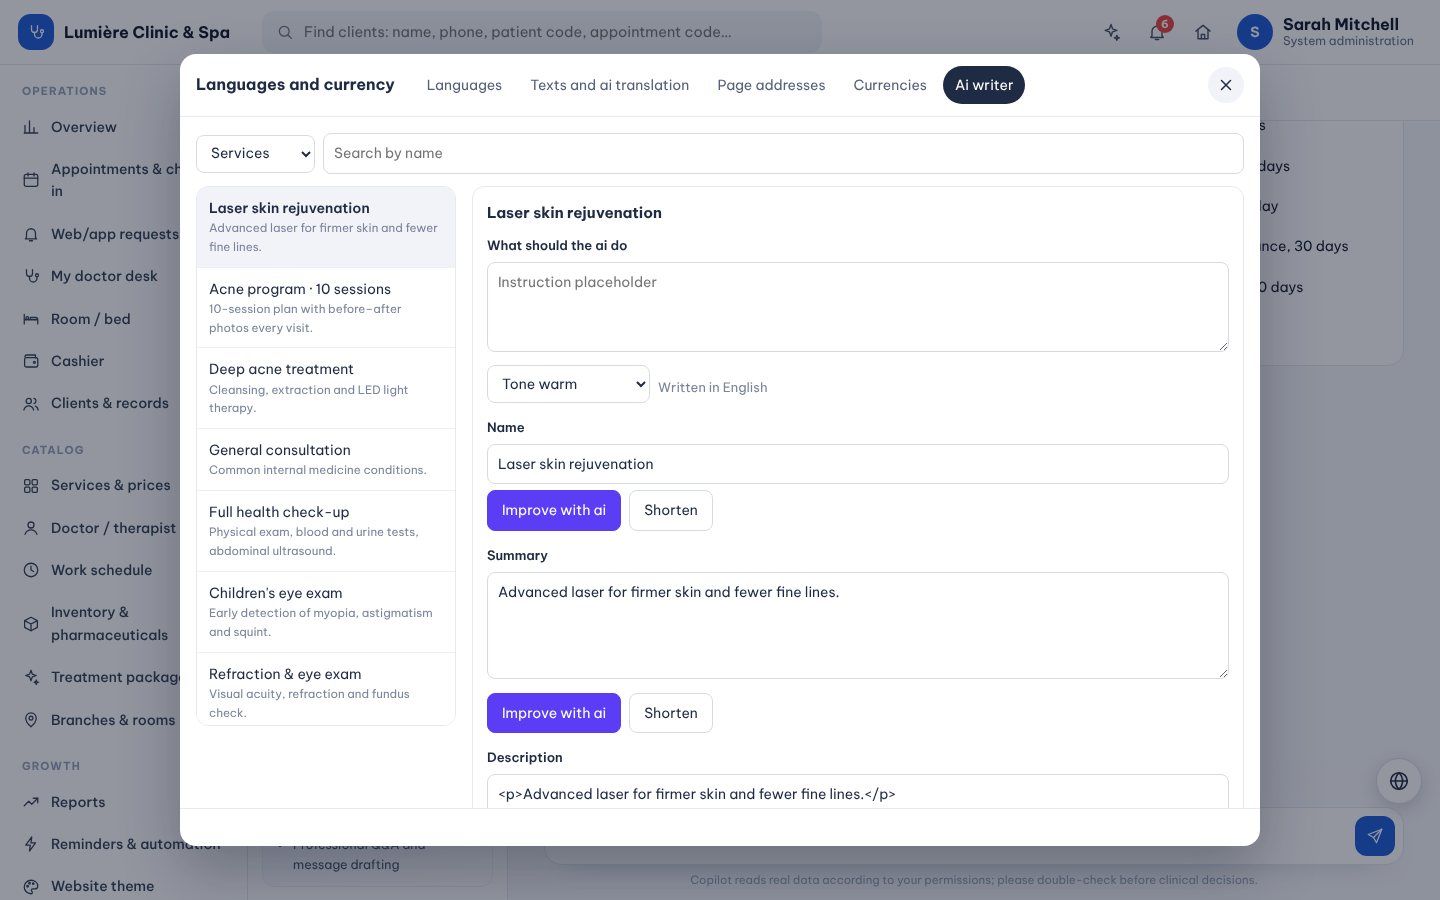1440x900 pixels.
Task: Open Room / bed sidebar item
Action: coord(90,319)
